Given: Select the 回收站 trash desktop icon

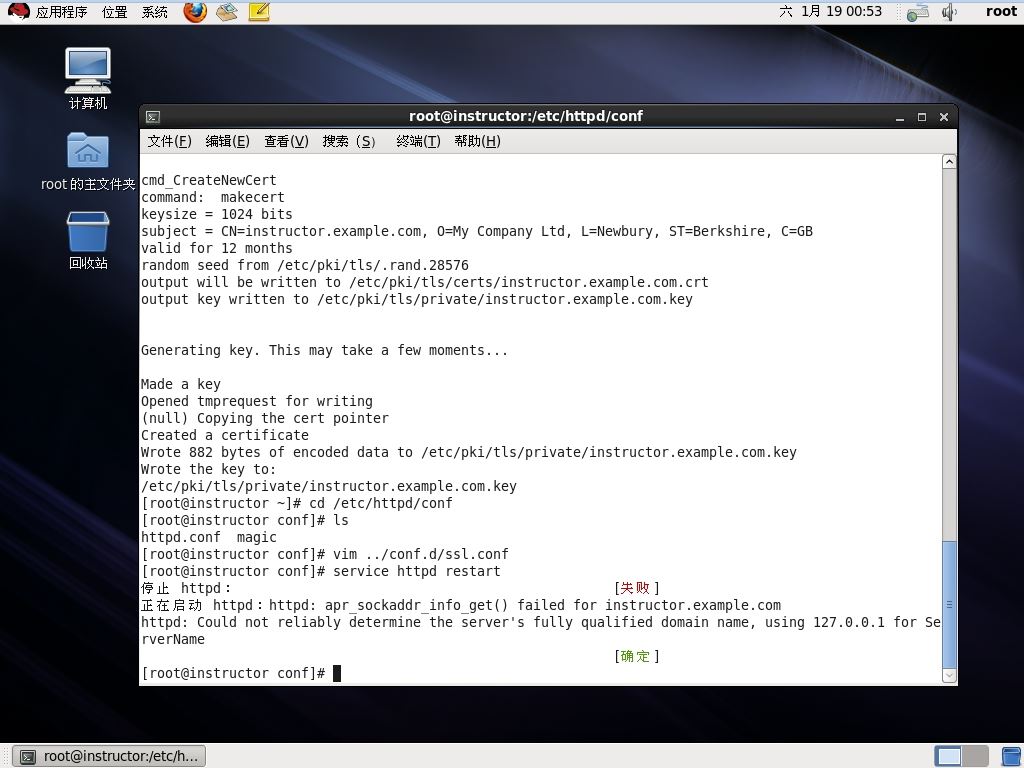Looking at the screenshot, I should coord(88,240).
